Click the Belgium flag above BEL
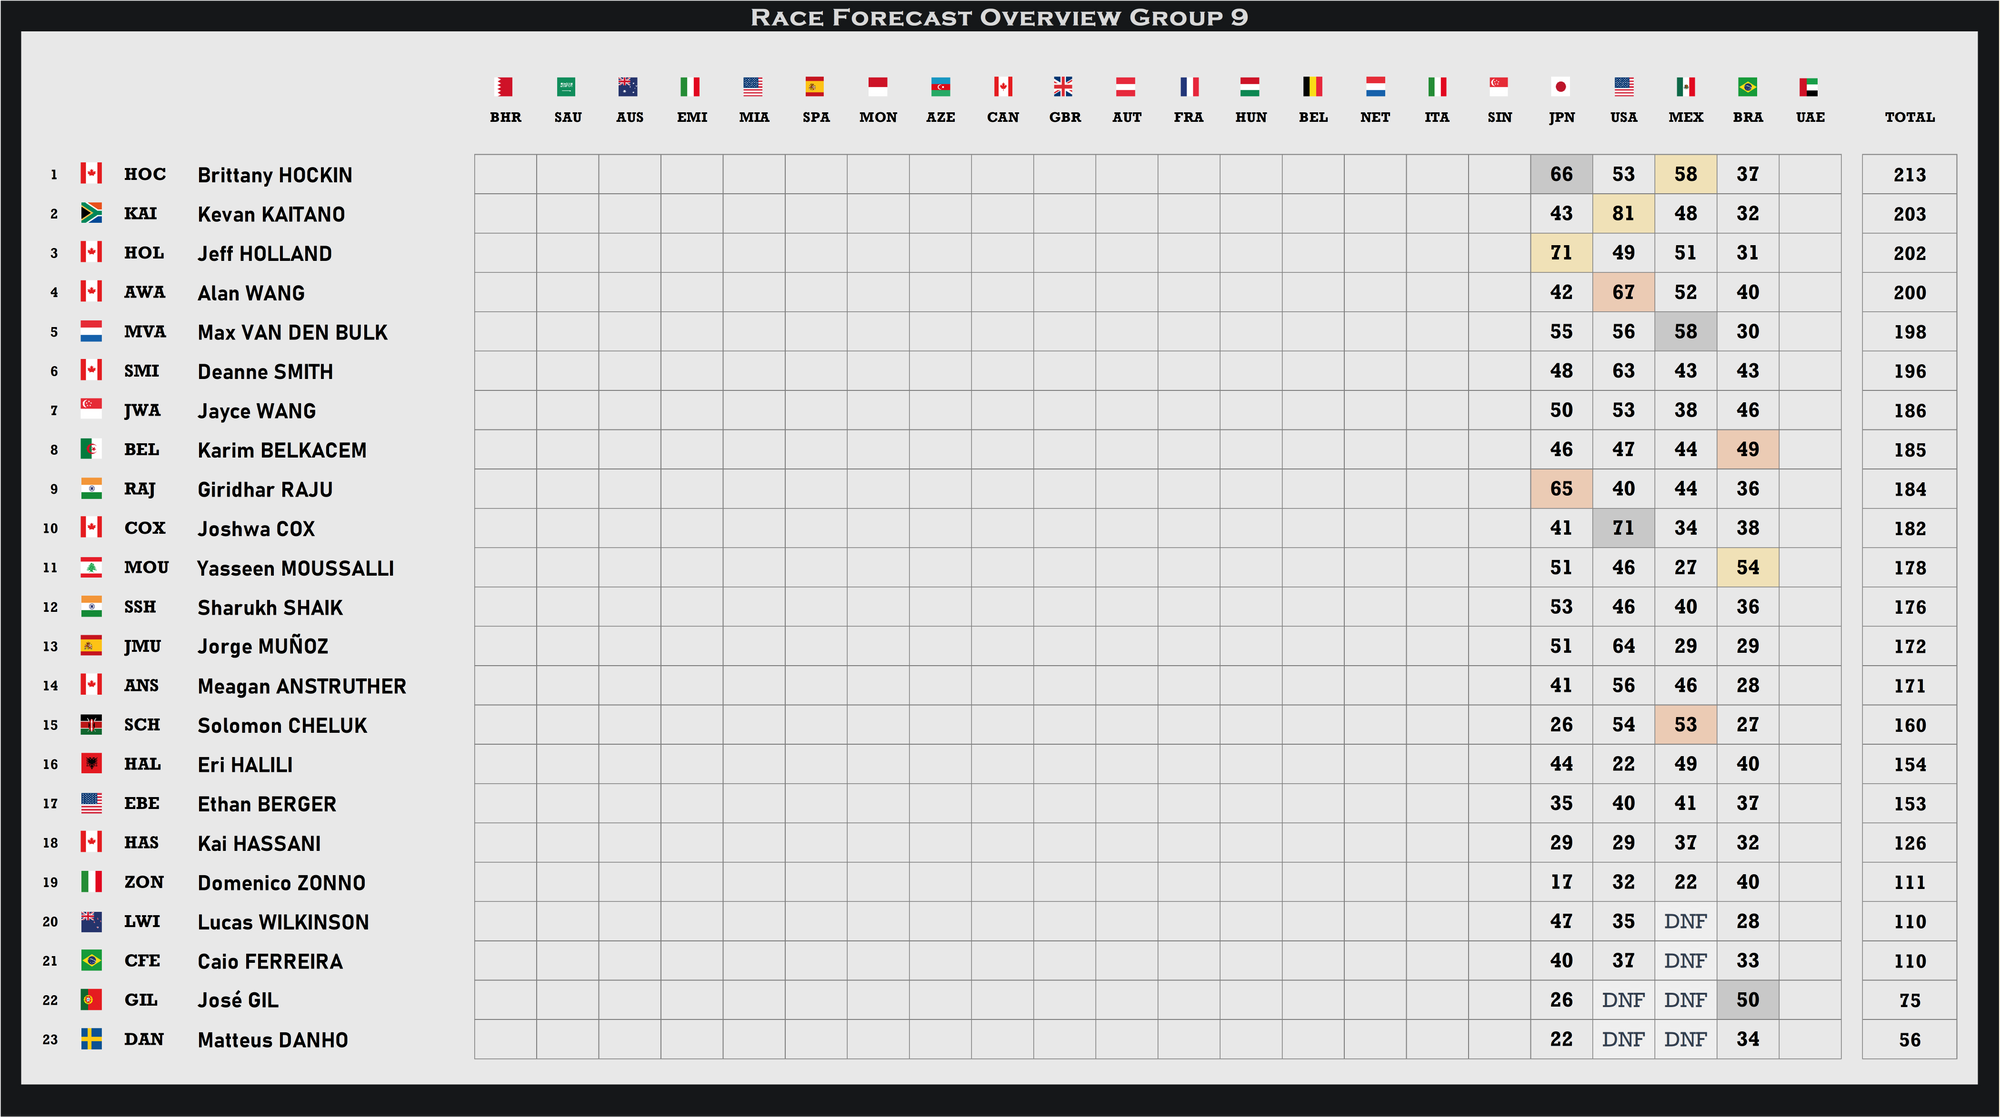 [1313, 87]
